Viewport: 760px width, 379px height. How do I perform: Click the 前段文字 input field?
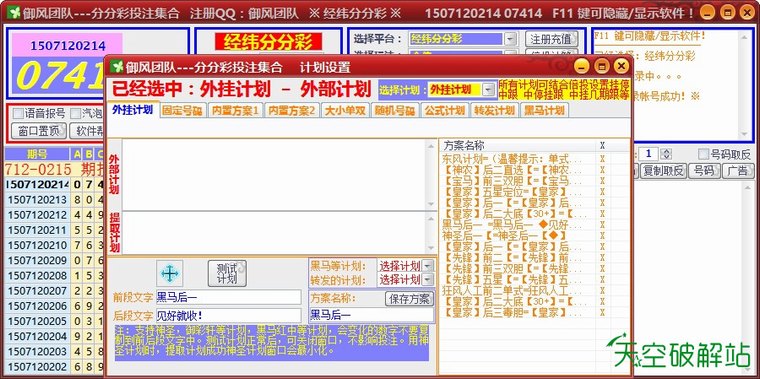pyautogui.click(x=228, y=298)
